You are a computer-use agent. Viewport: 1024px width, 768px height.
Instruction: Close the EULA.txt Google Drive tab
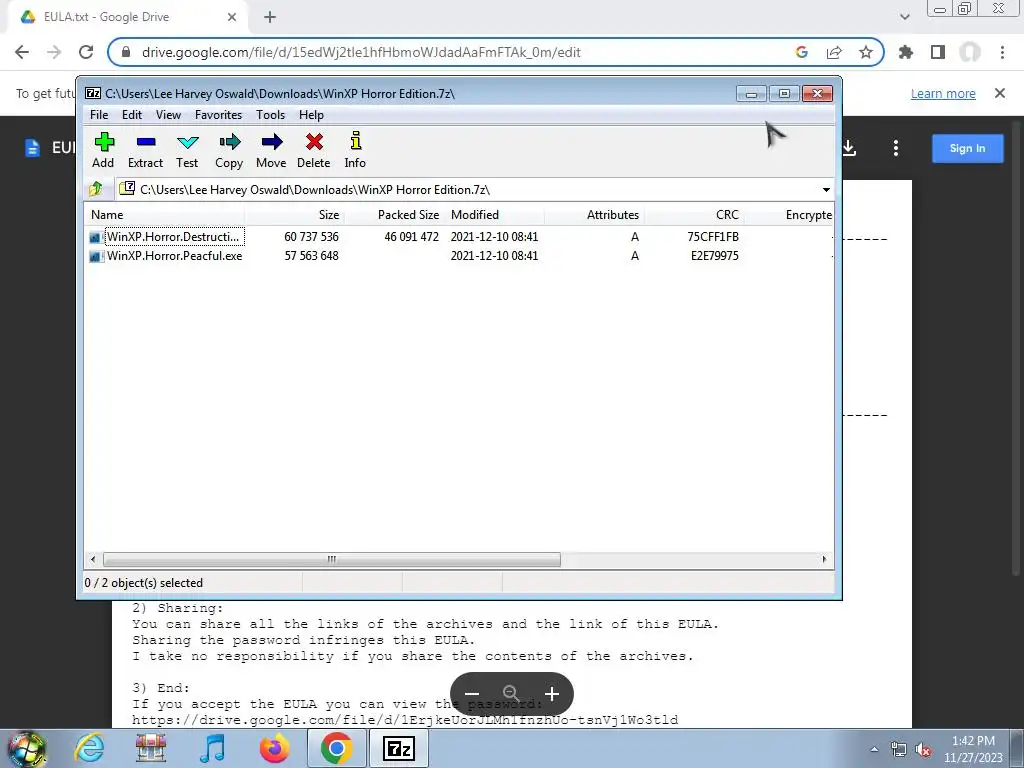tap(232, 17)
